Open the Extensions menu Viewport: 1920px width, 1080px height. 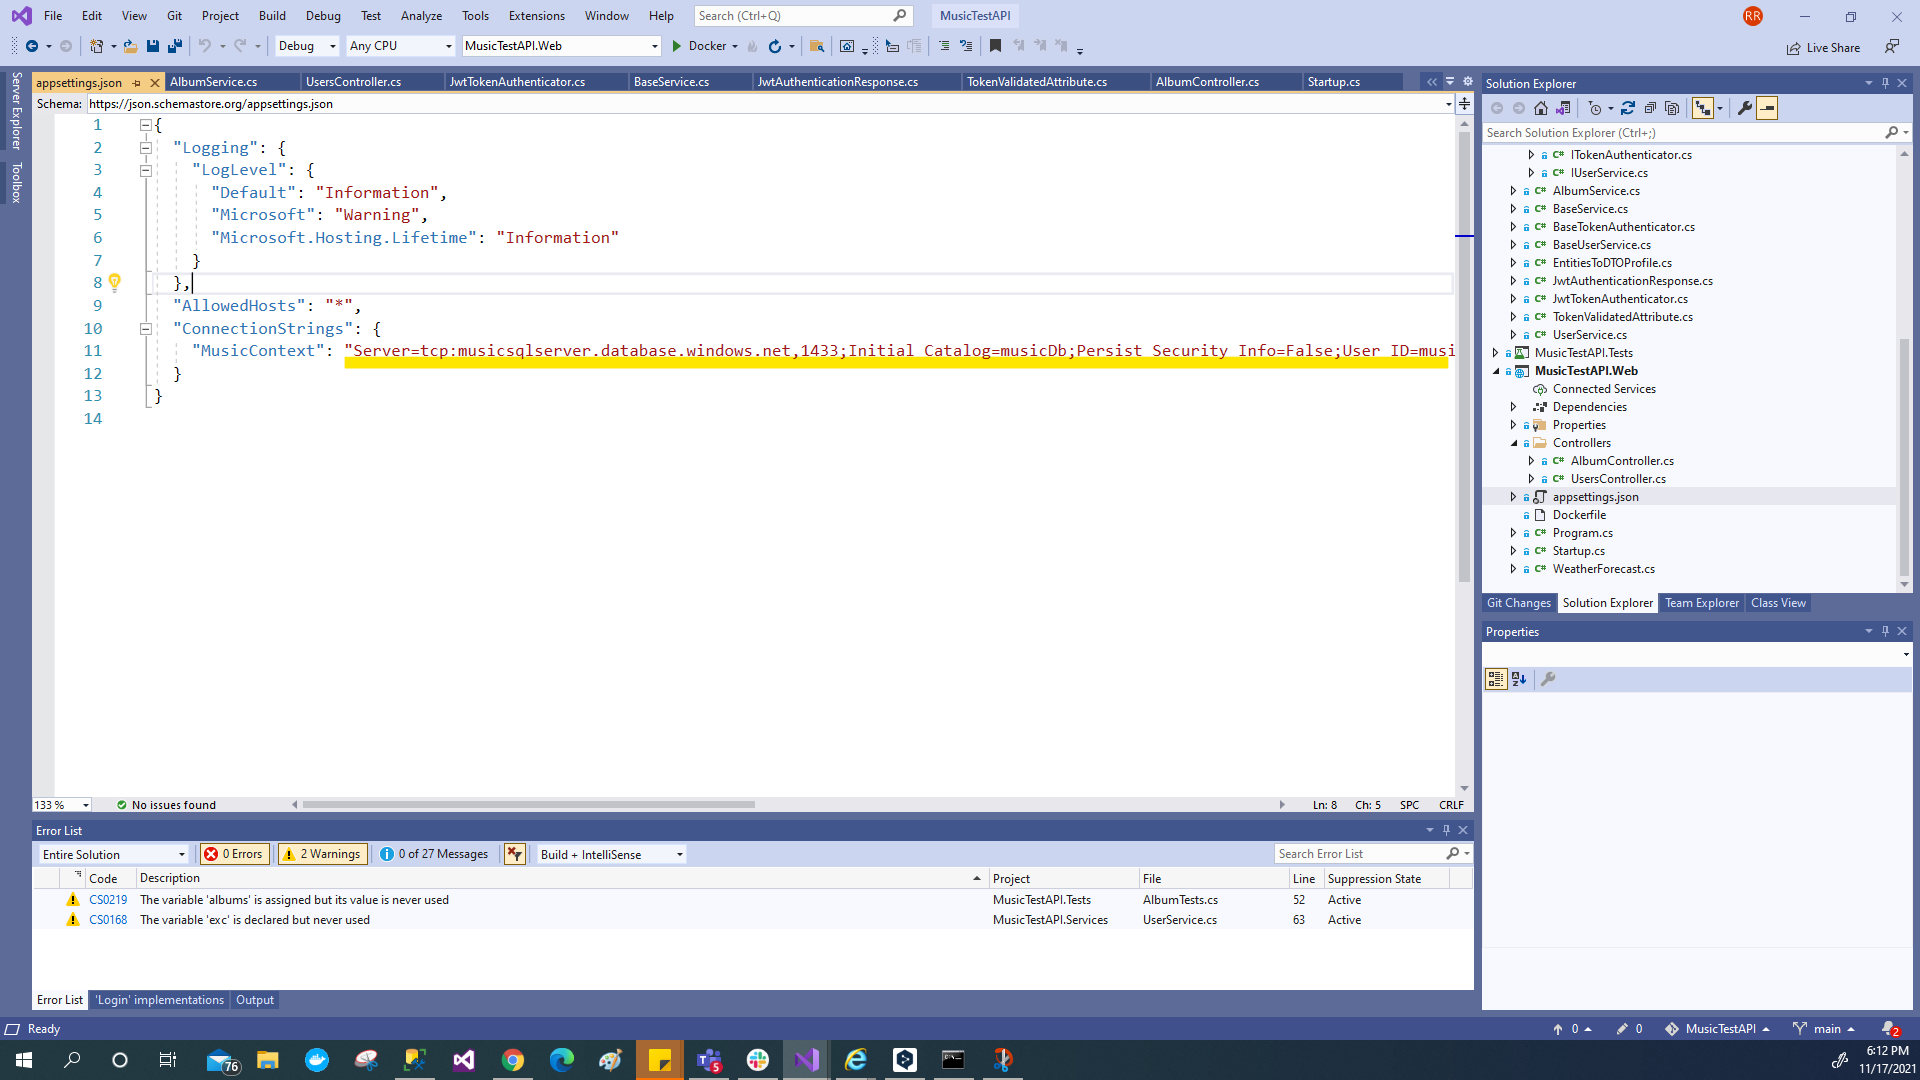point(536,16)
